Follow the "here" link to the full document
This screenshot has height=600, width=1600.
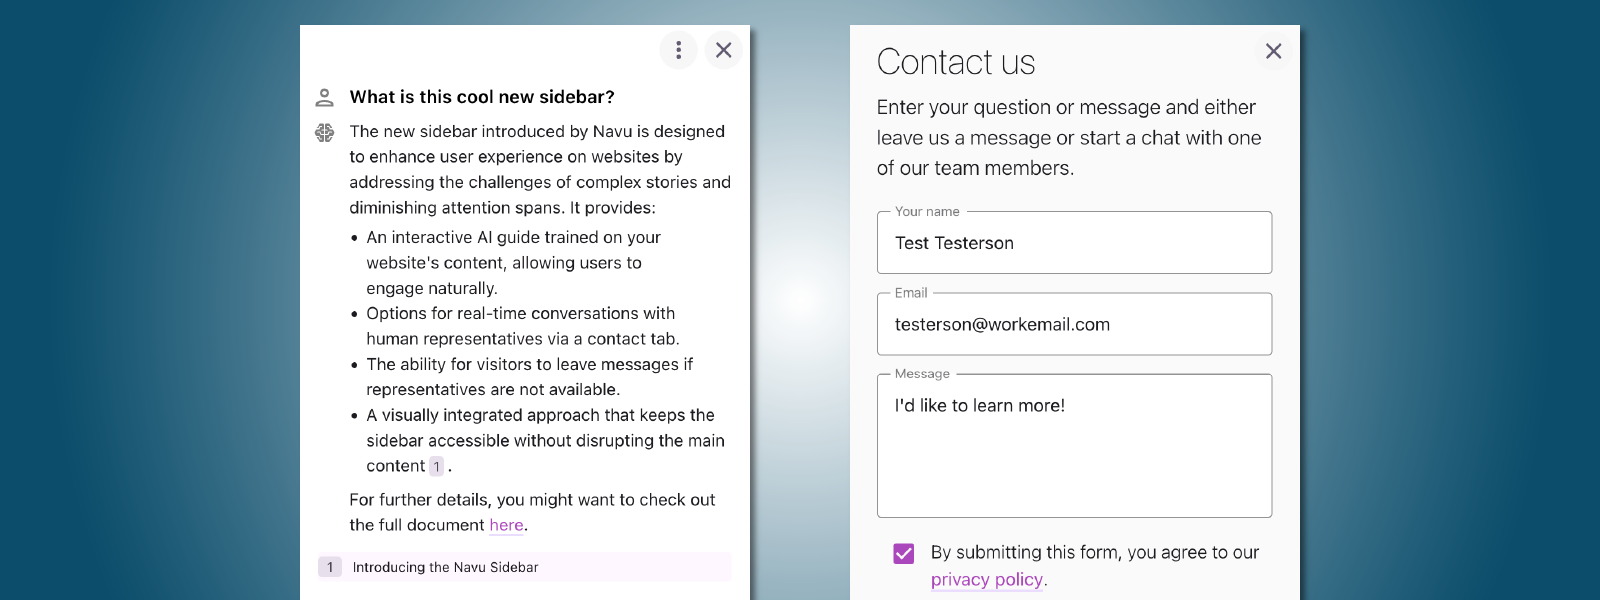point(506,525)
